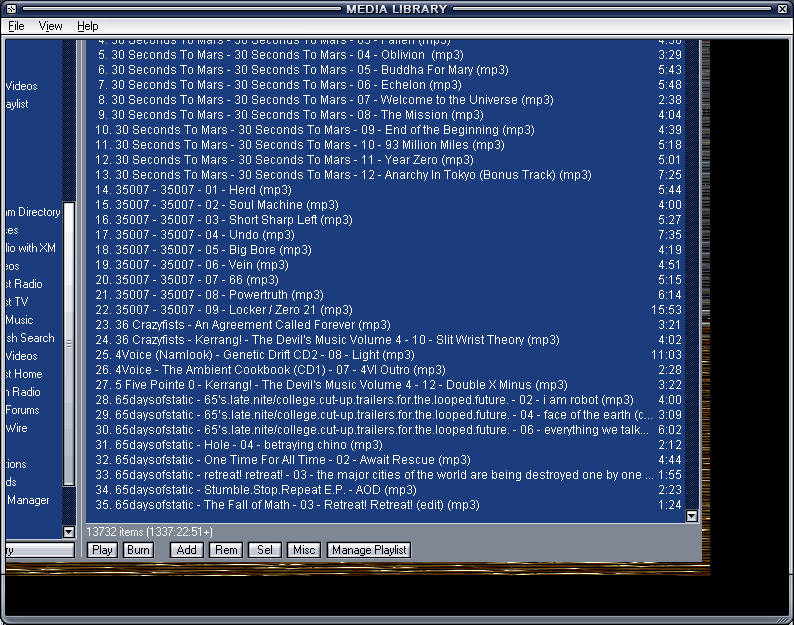Select track 20 titled 66
The image size is (794, 625).
pos(386,280)
